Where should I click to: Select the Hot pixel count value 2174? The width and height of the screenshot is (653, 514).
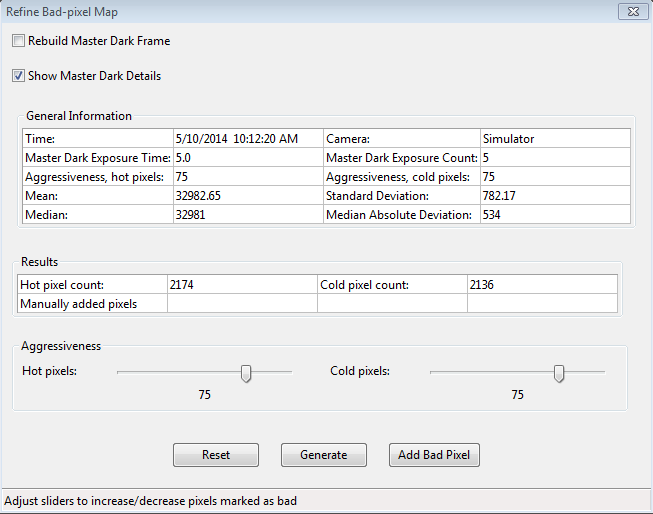183,285
